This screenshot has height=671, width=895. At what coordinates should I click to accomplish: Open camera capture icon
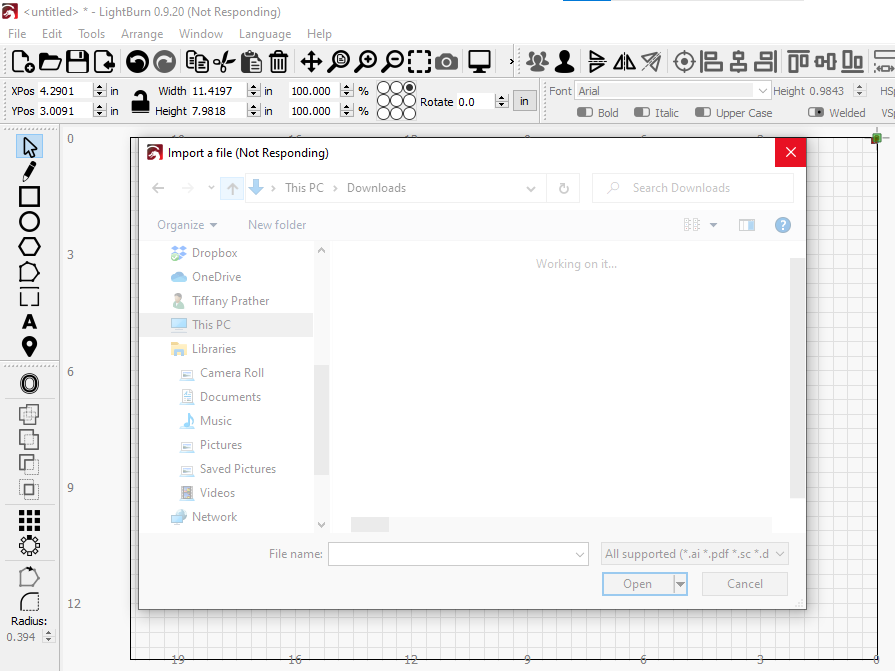click(x=446, y=61)
